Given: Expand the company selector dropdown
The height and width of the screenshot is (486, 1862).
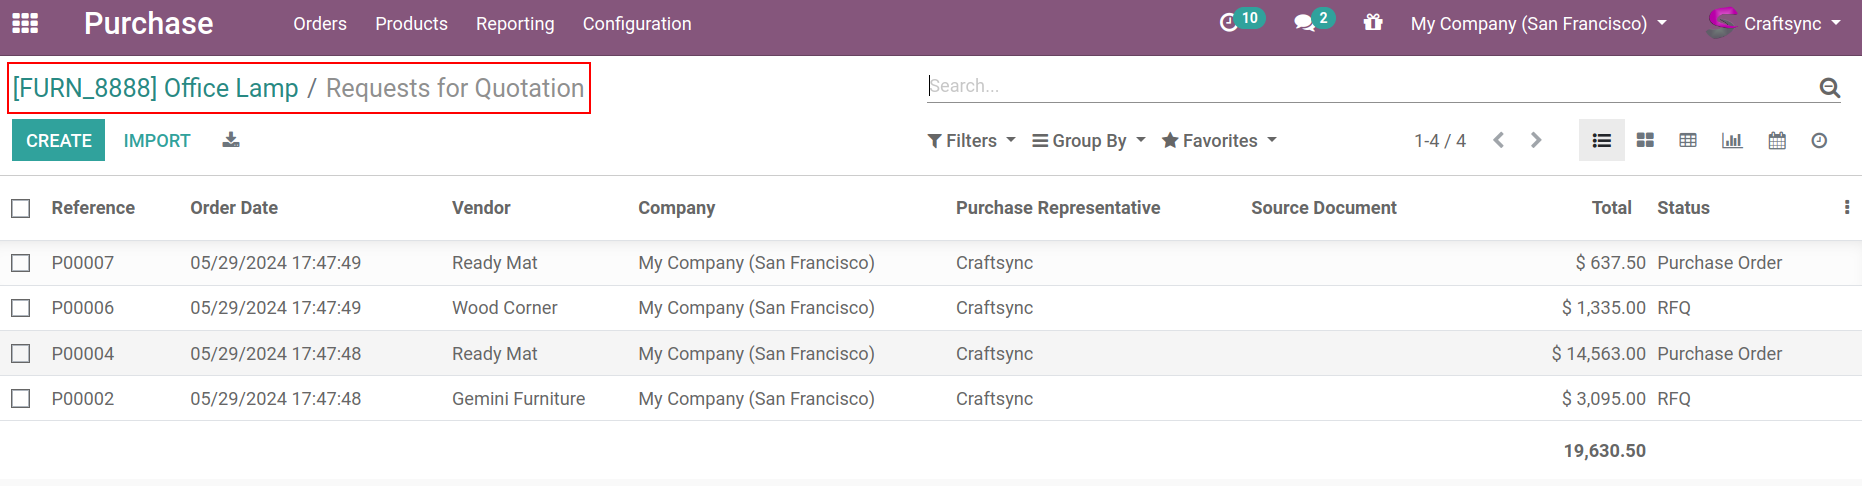Looking at the screenshot, I should [1538, 24].
